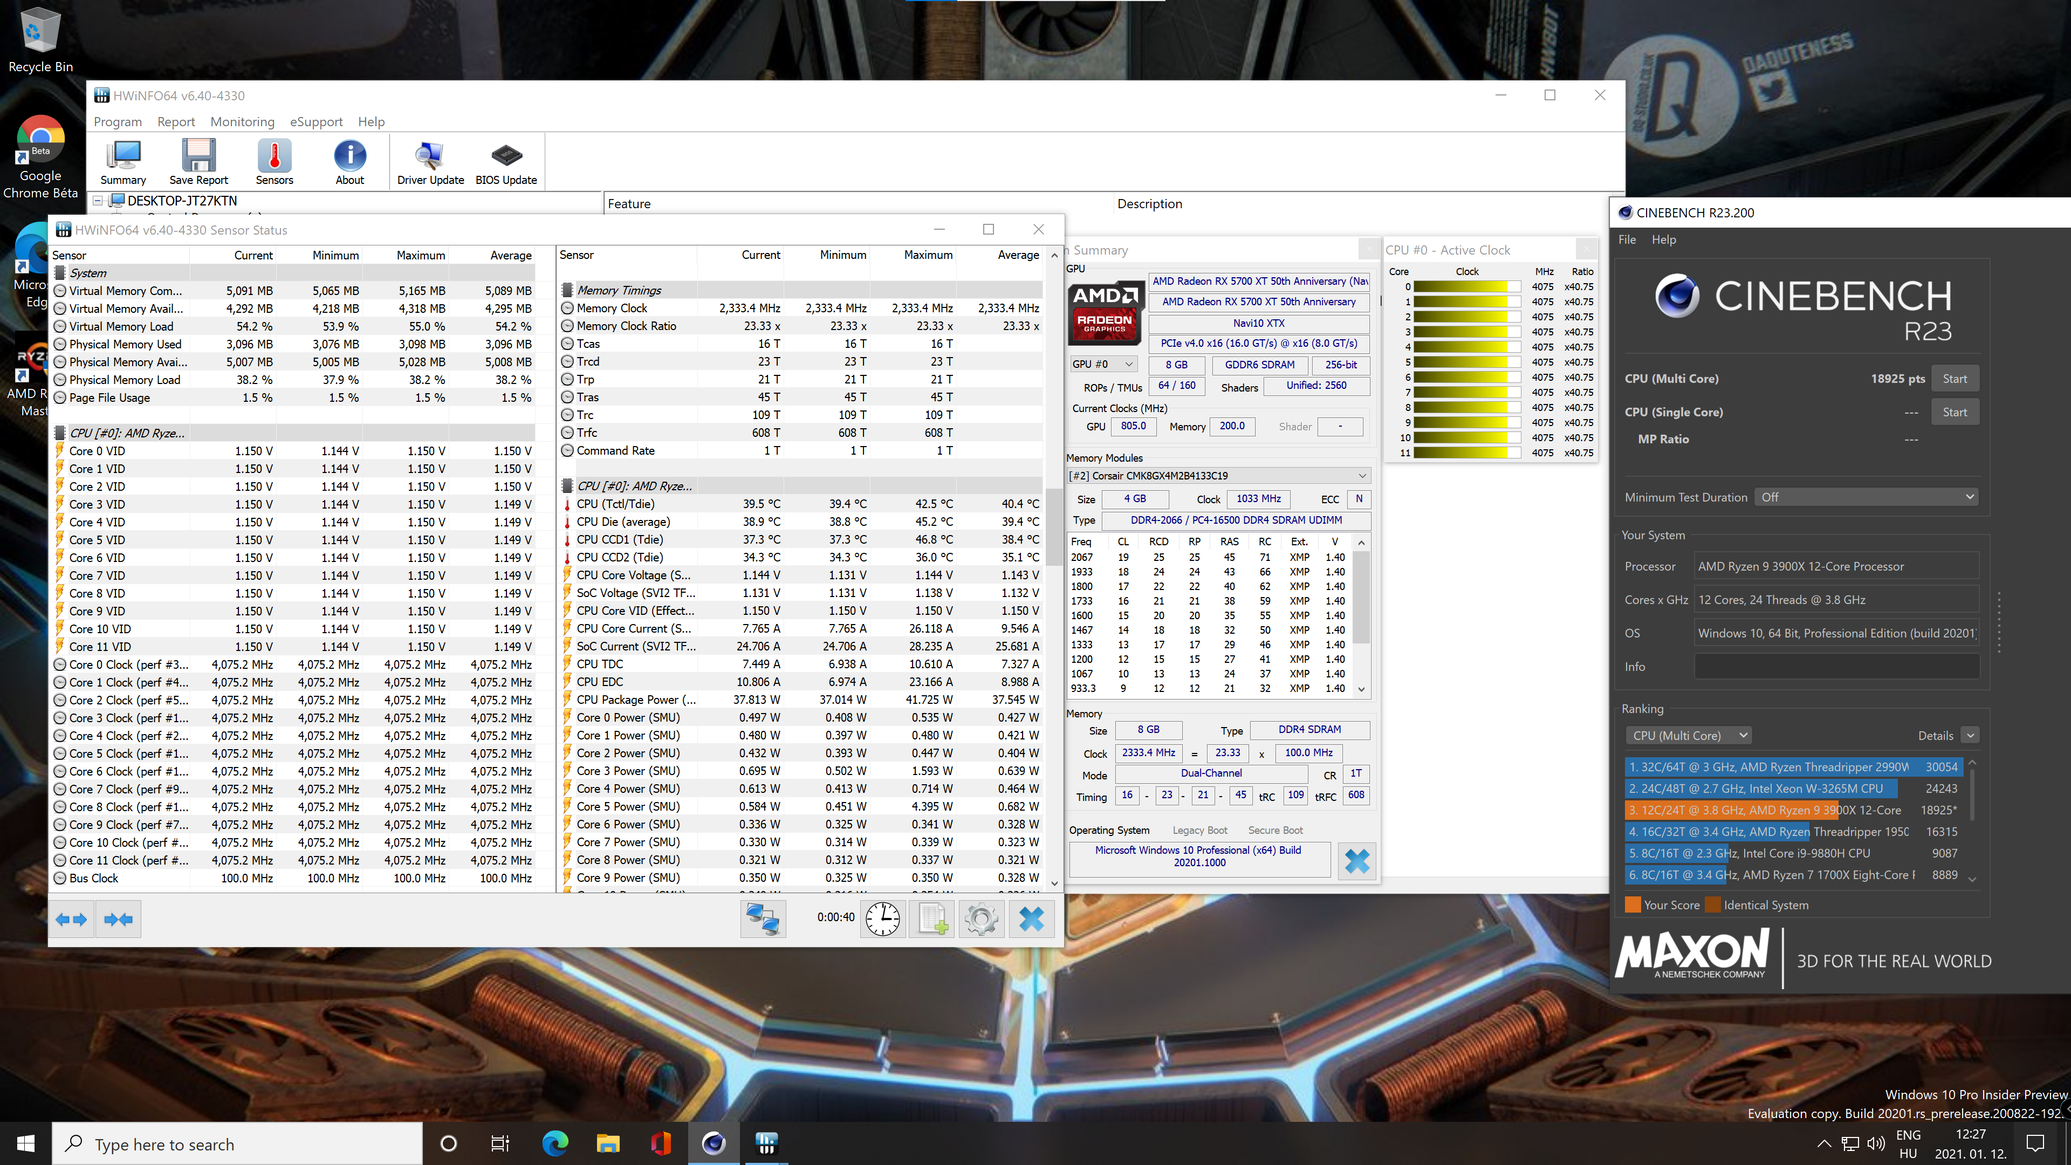Click the Info input field in Cinebench
The image size is (2071, 1165).
pyautogui.click(x=1836, y=667)
